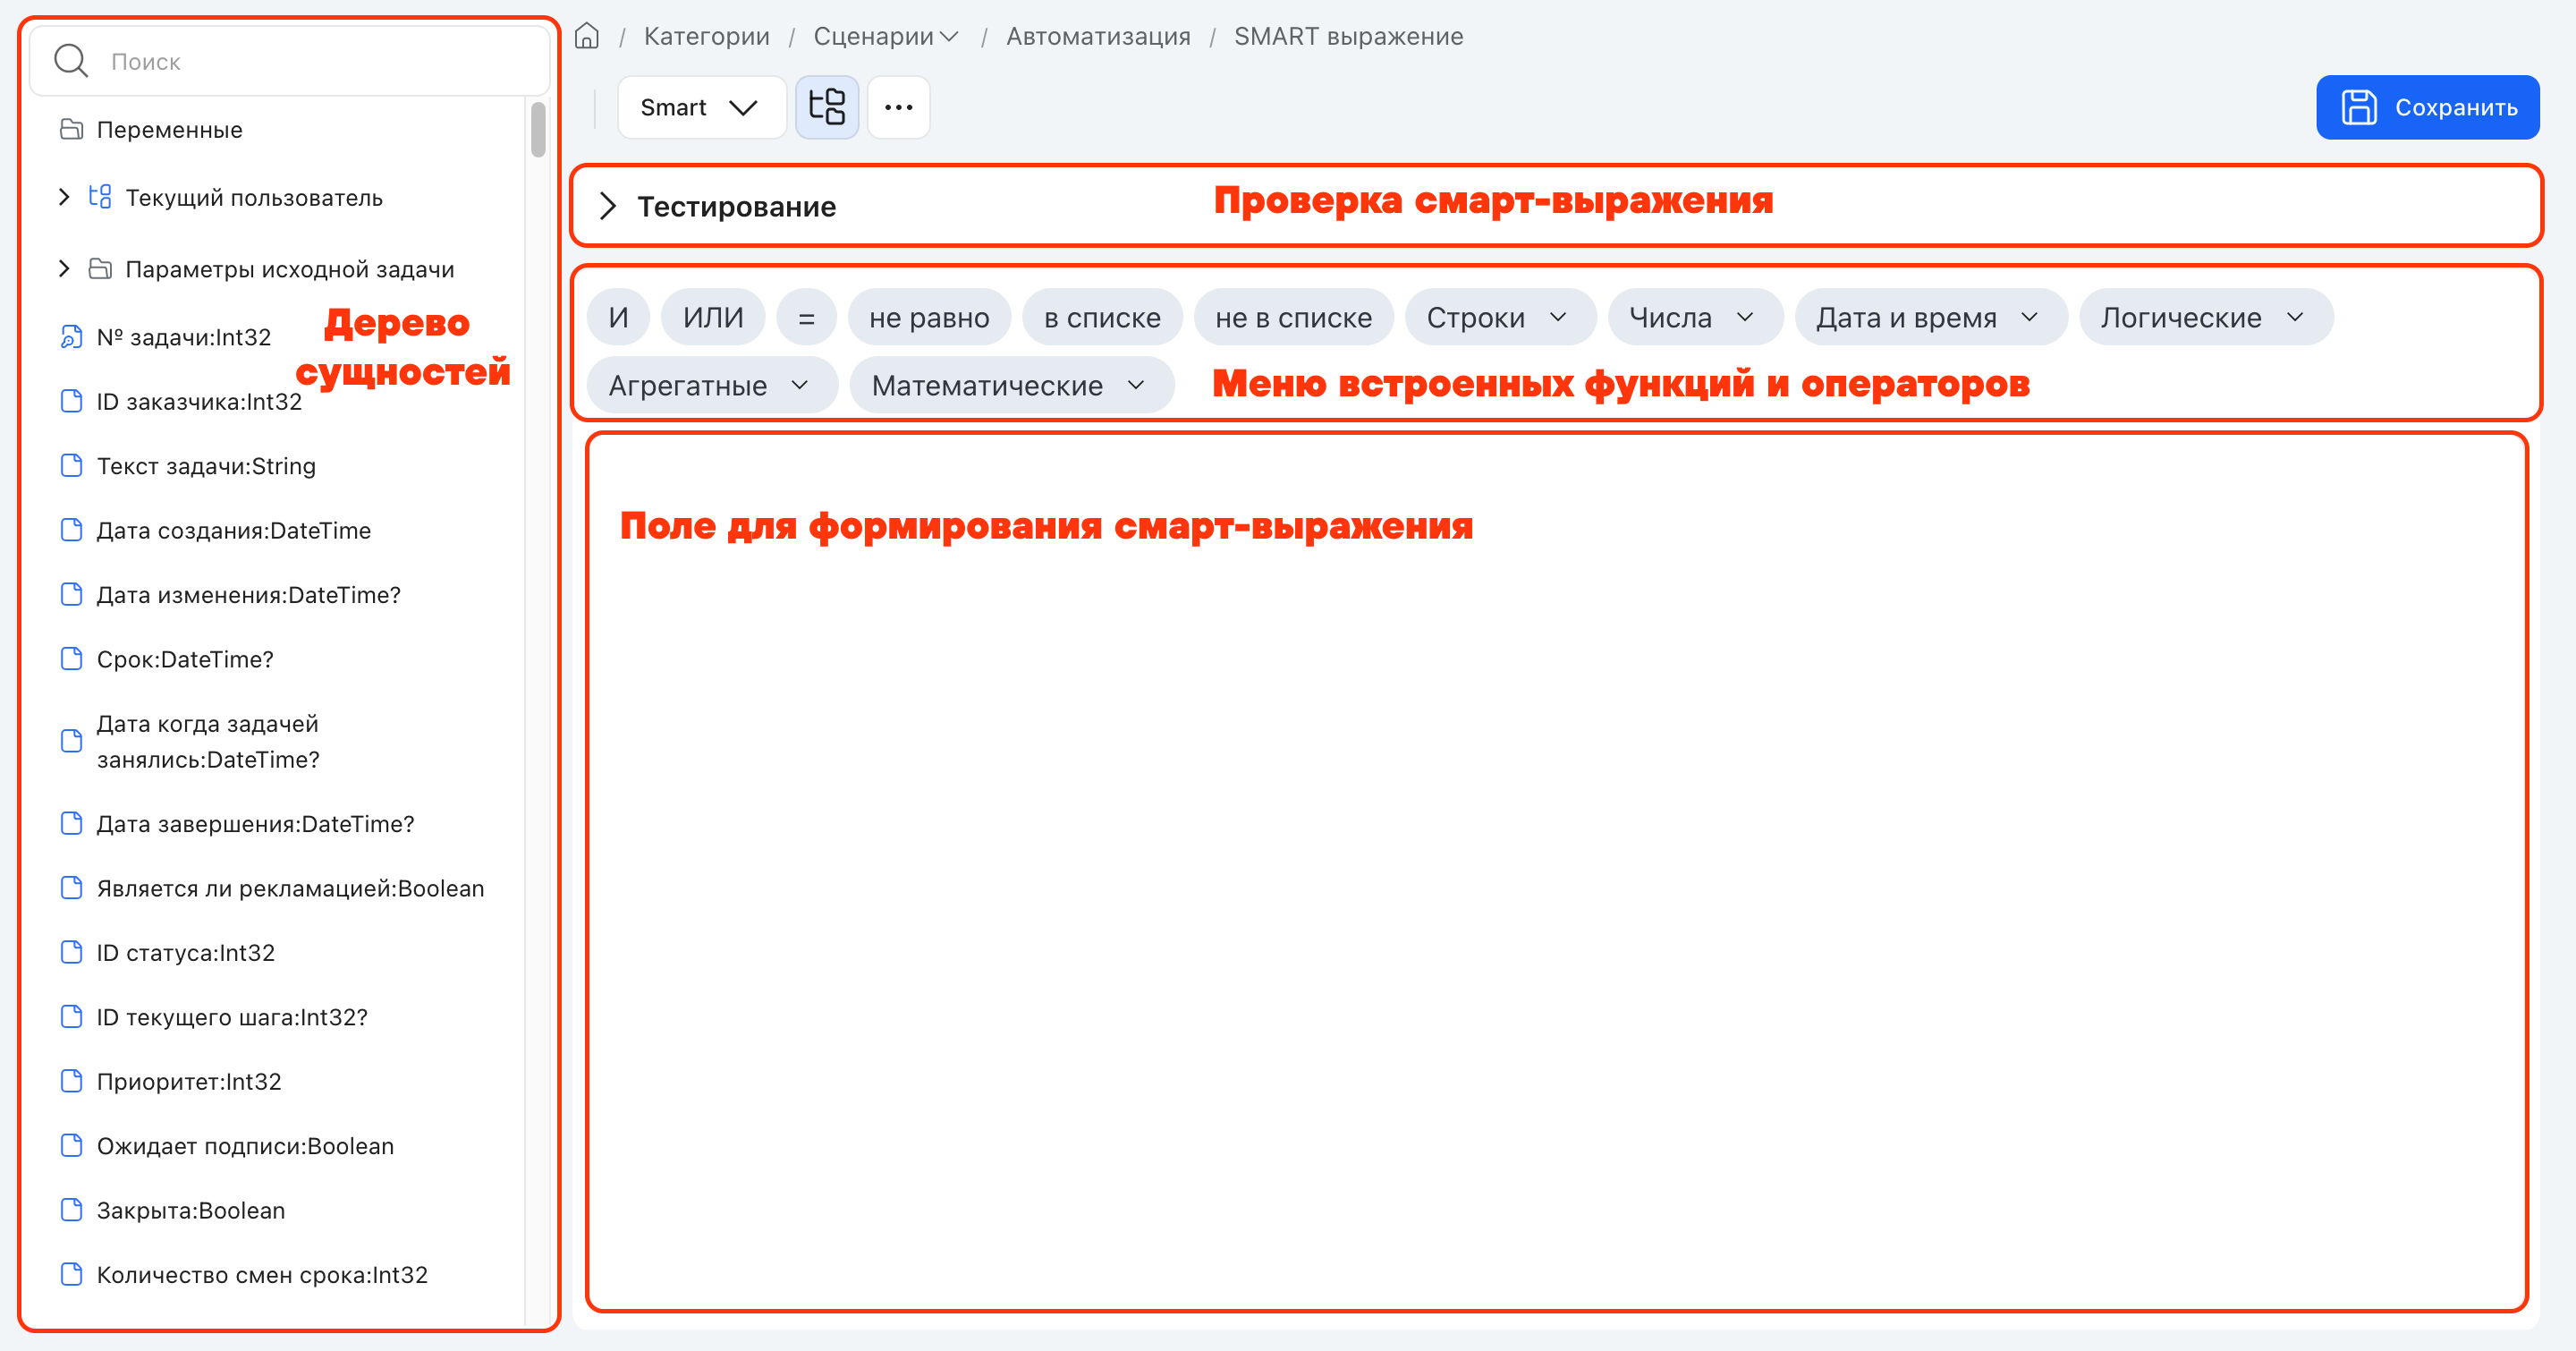
Task: Expand the Тестирование section
Action: click(608, 206)
